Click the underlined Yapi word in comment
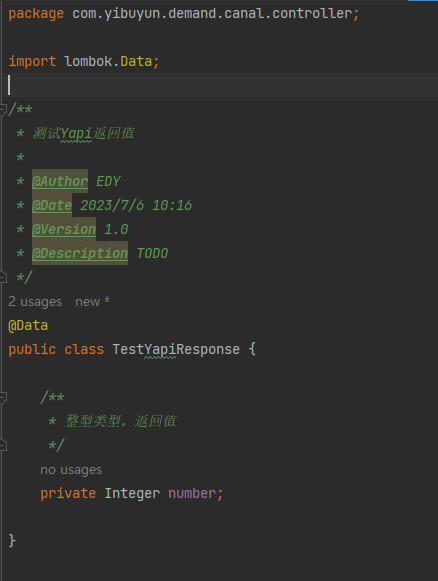 click(76, 133)
